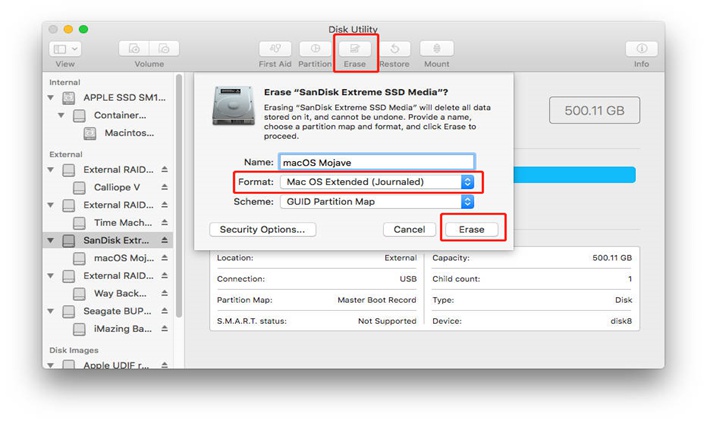Select the Way Back... volume
The height and width of the screenshot is (423, 707).
pyautogui.click(x=110, y=294)
